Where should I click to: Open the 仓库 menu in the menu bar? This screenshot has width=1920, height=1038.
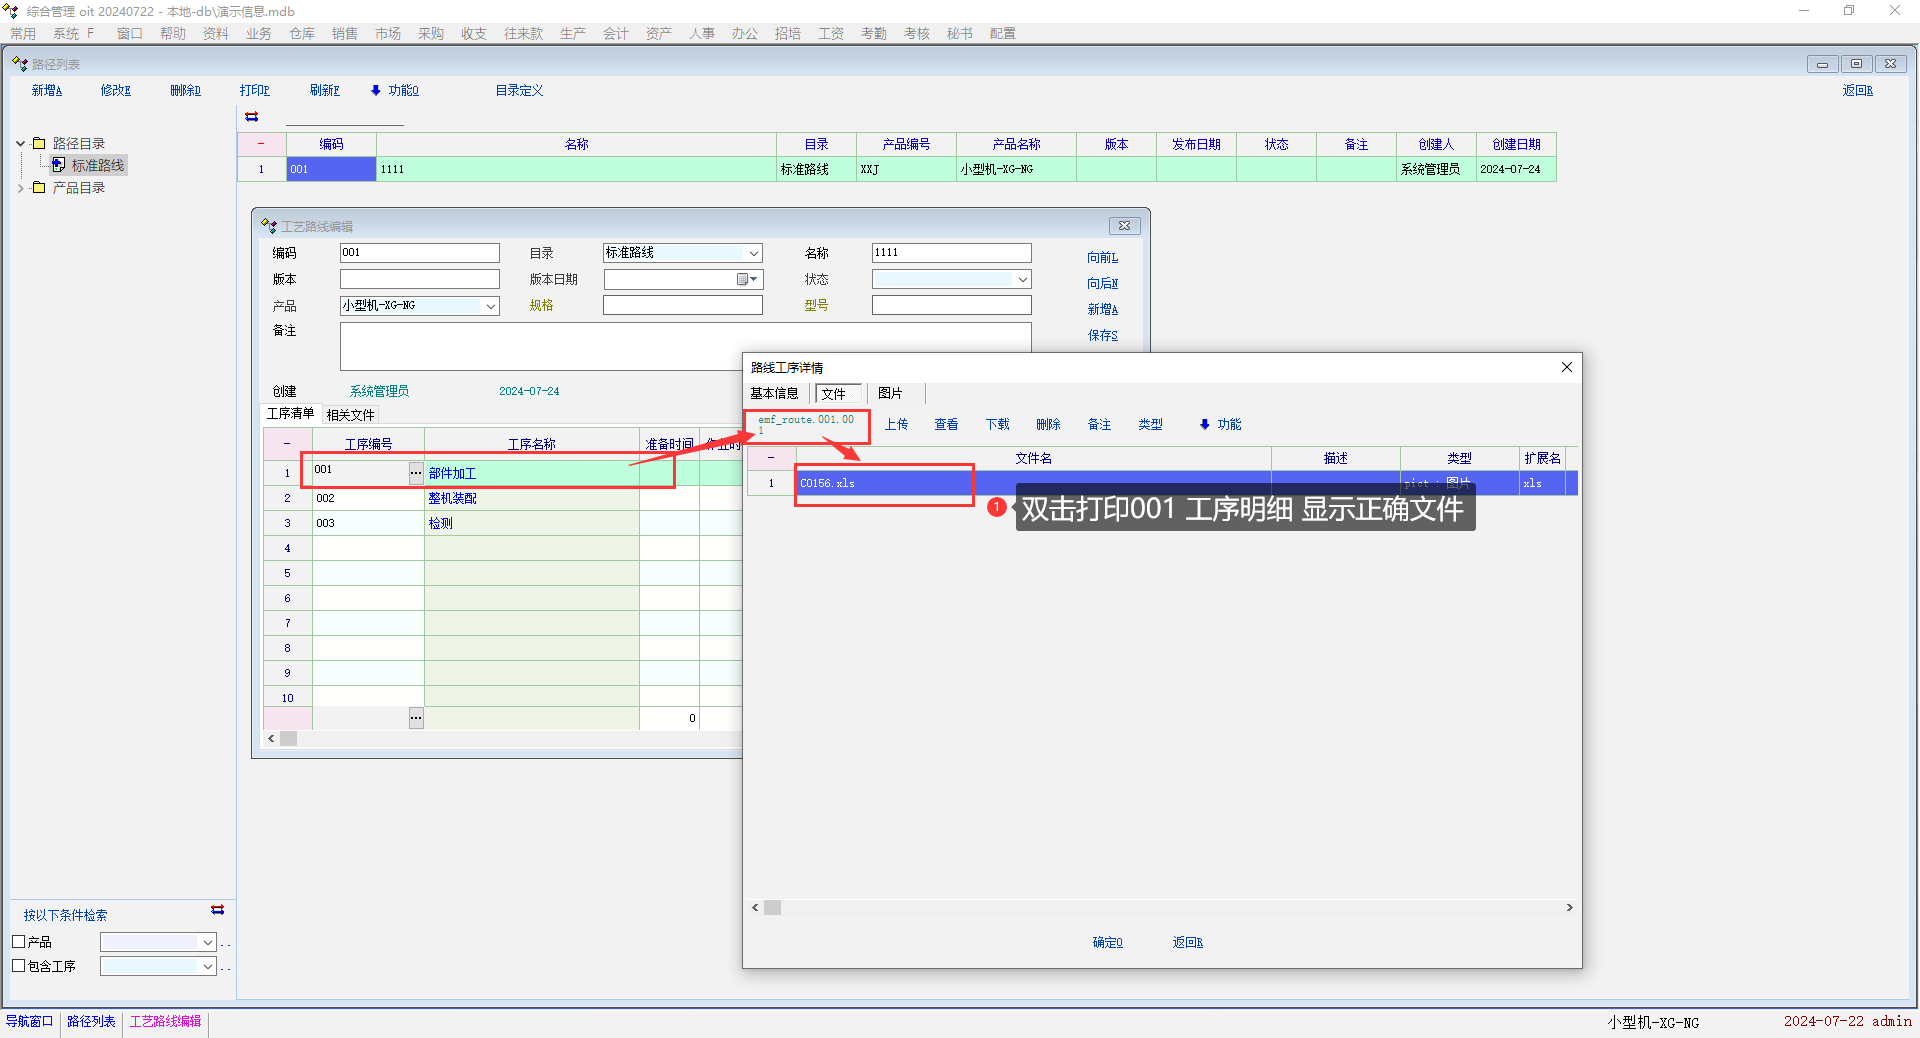302,34
